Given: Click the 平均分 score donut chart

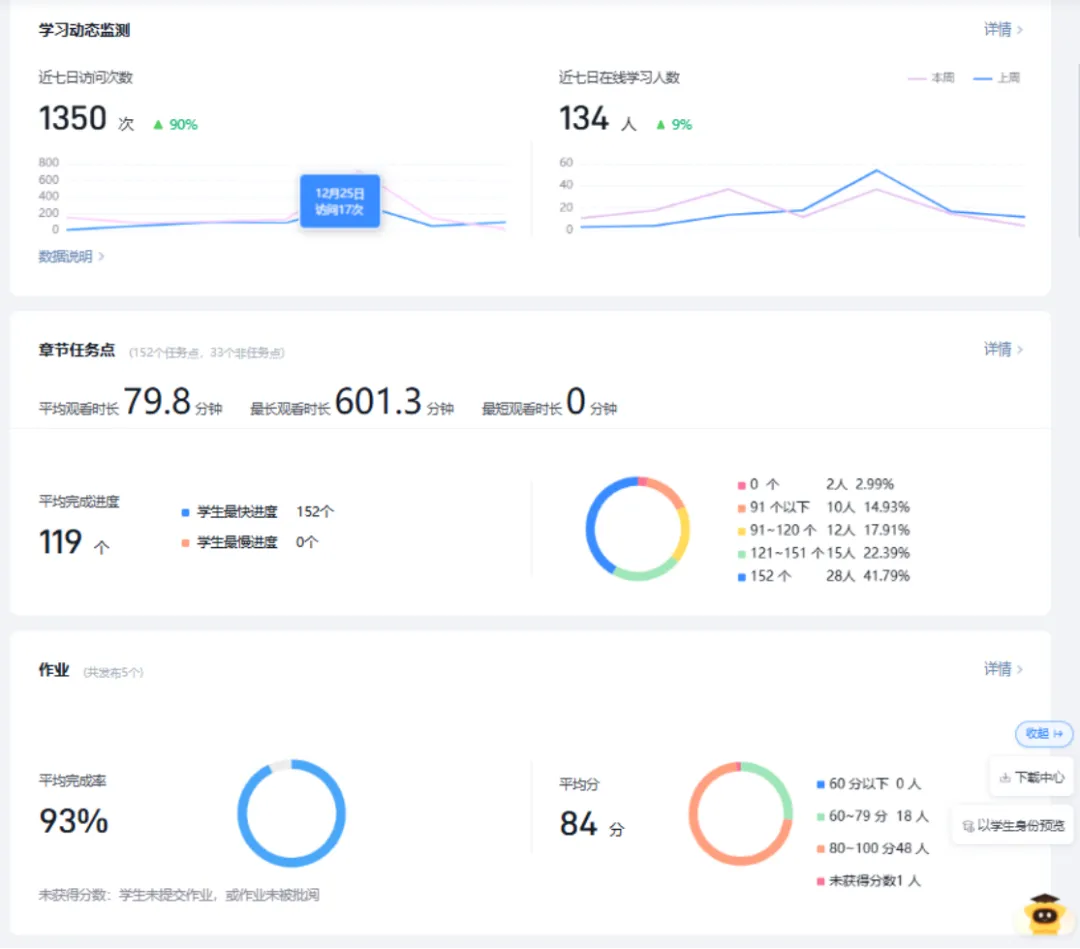Looking at the screenshot, I should tap(740, 813).
